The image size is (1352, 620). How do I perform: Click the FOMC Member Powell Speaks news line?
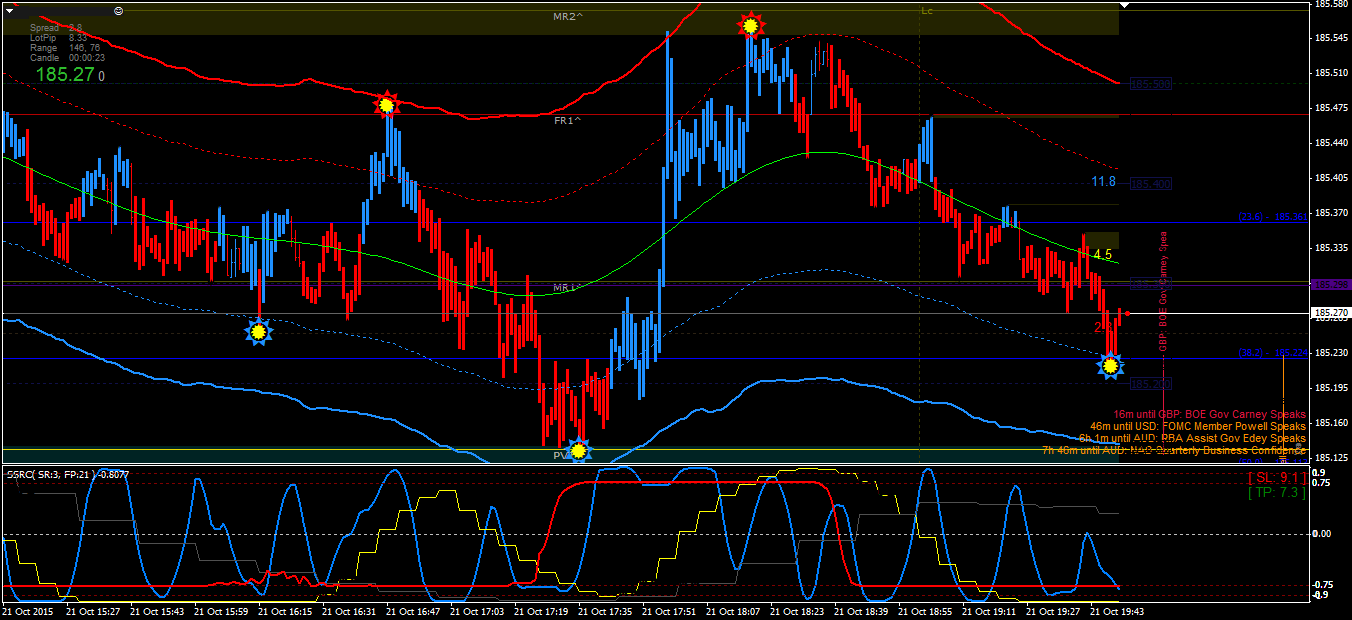(1198, 426)
